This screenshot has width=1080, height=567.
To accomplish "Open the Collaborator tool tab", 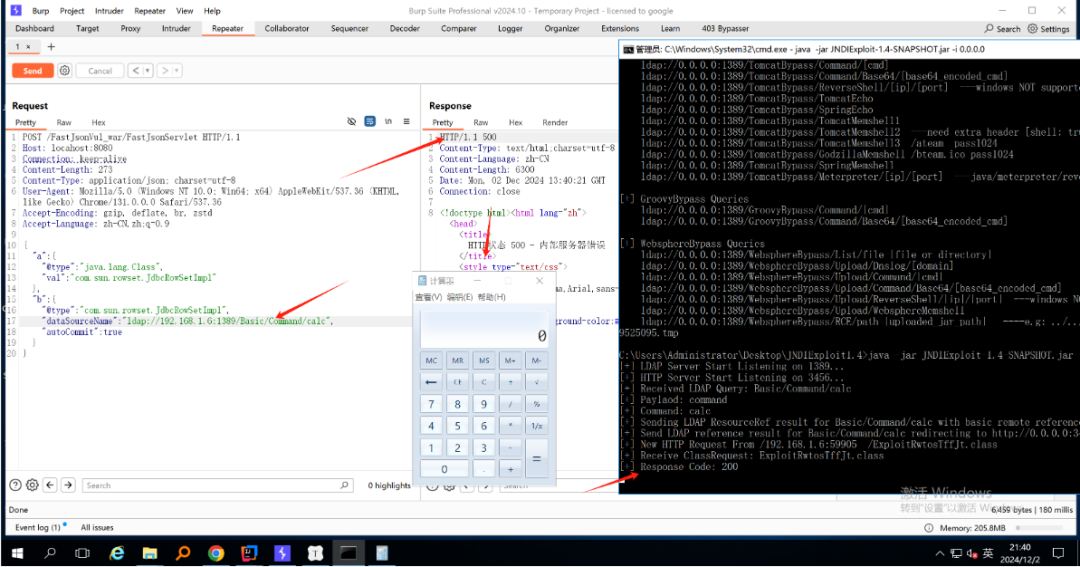I will point(287,28).
